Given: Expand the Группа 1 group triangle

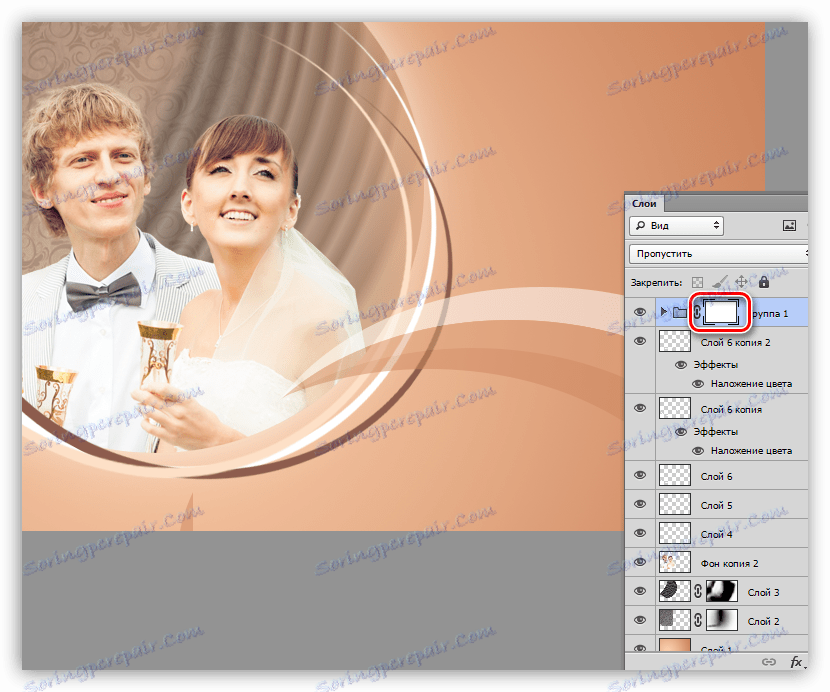Looking at the screenshot, I should point(663,312).
